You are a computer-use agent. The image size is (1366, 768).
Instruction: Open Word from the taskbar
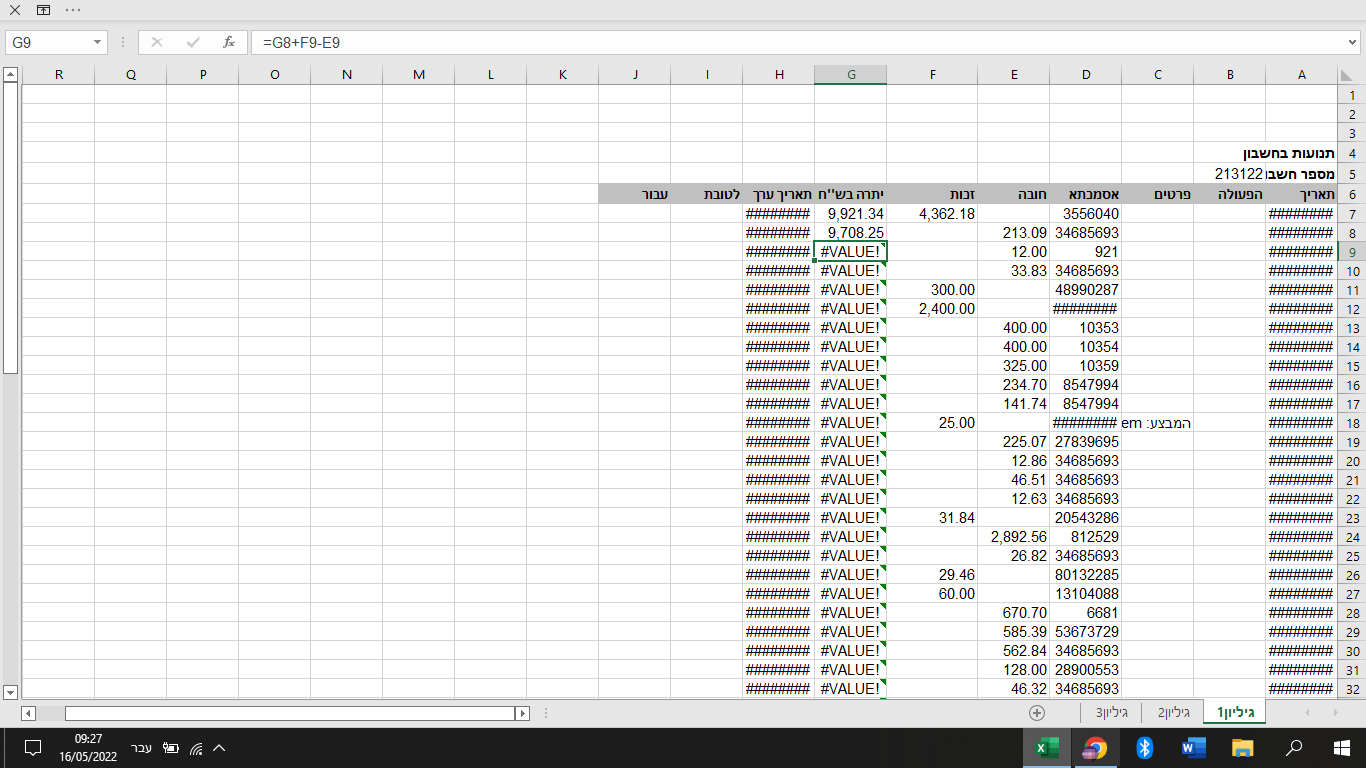pyautogui.click(x=1194, y=748)
